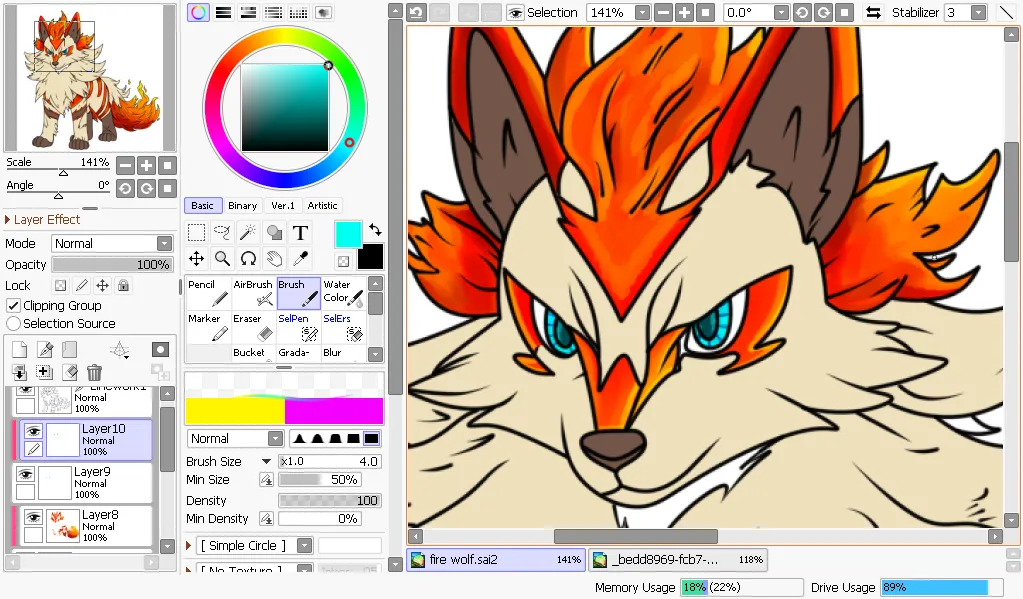Swap foreground and background colors
The height and width of the screenshot is (599, 1023).
click(375, 230)
